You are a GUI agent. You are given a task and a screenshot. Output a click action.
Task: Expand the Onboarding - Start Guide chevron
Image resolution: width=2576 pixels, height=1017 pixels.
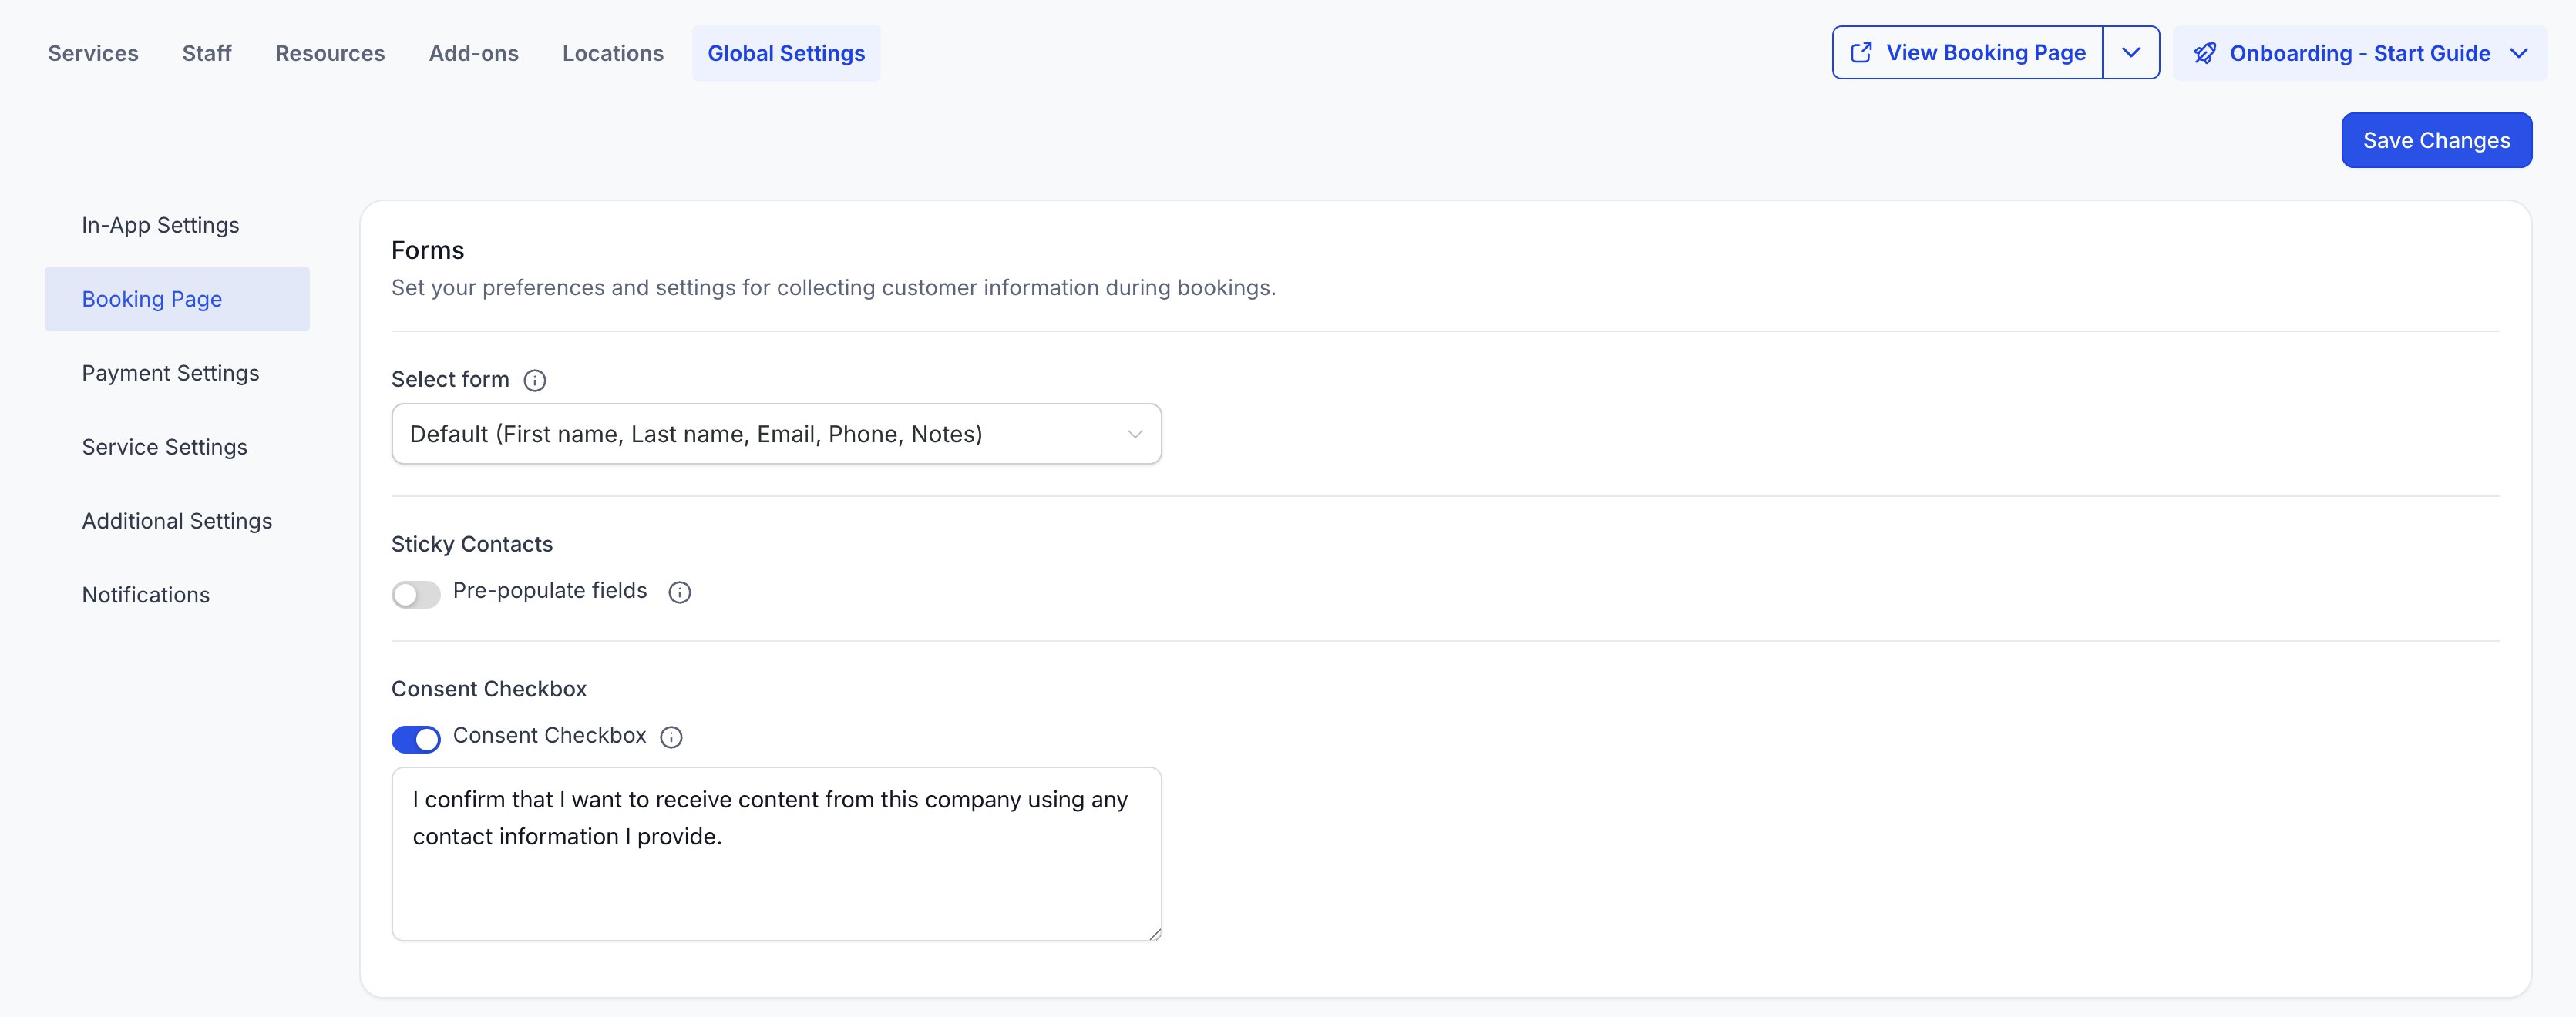(x=2518, y=53)
